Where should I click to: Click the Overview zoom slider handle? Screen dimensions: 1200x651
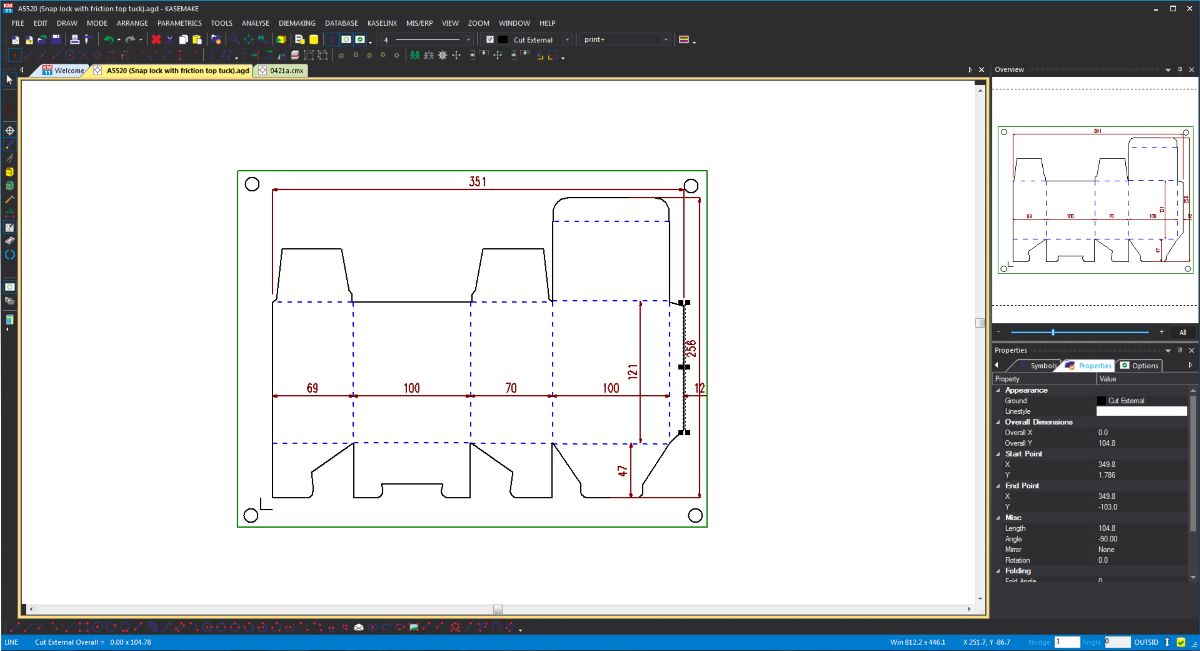point(1053,332)
